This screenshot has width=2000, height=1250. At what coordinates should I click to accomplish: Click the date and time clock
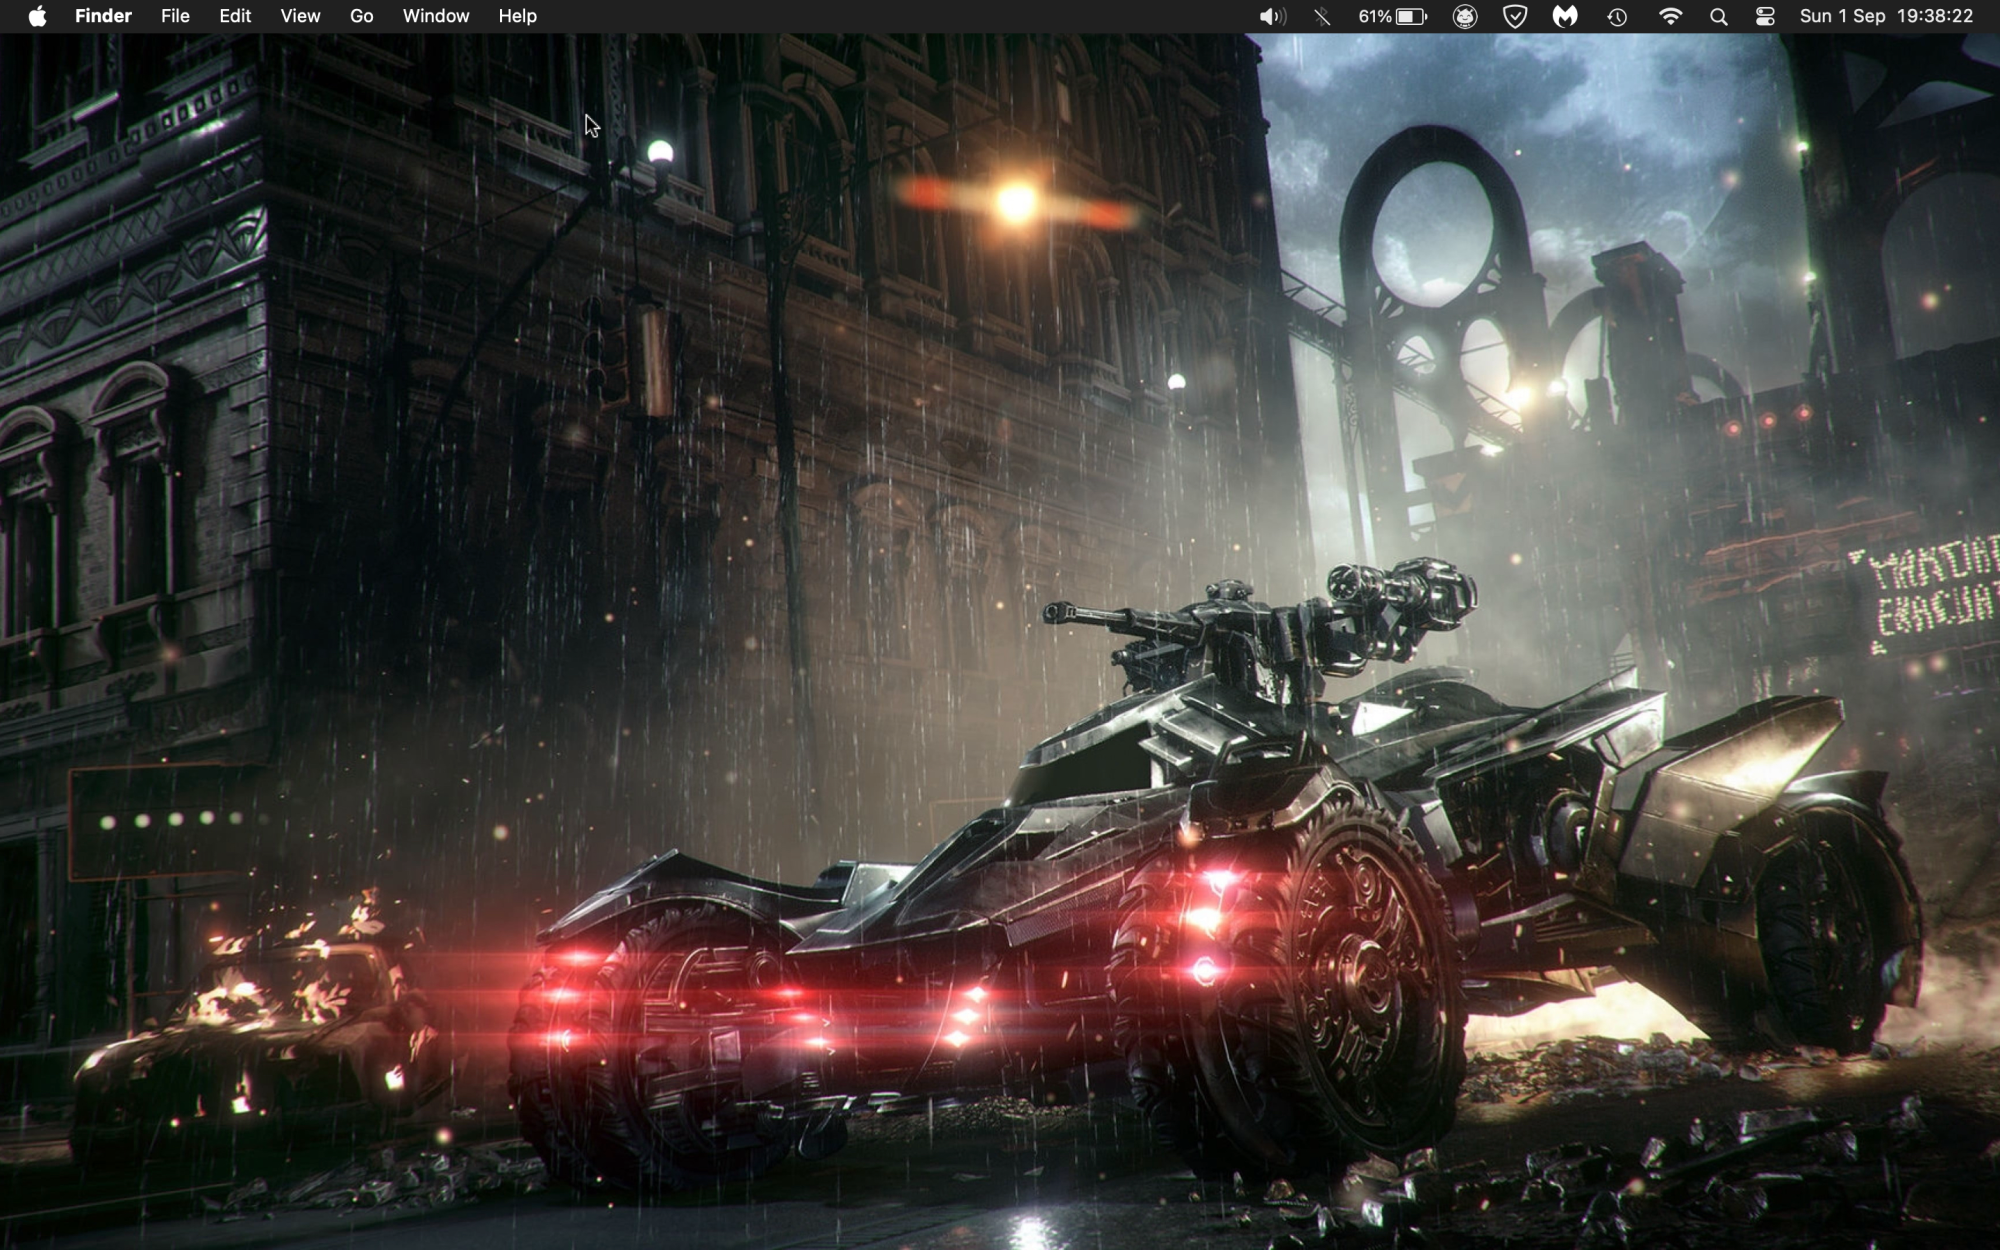click(x=1885, y=16)
